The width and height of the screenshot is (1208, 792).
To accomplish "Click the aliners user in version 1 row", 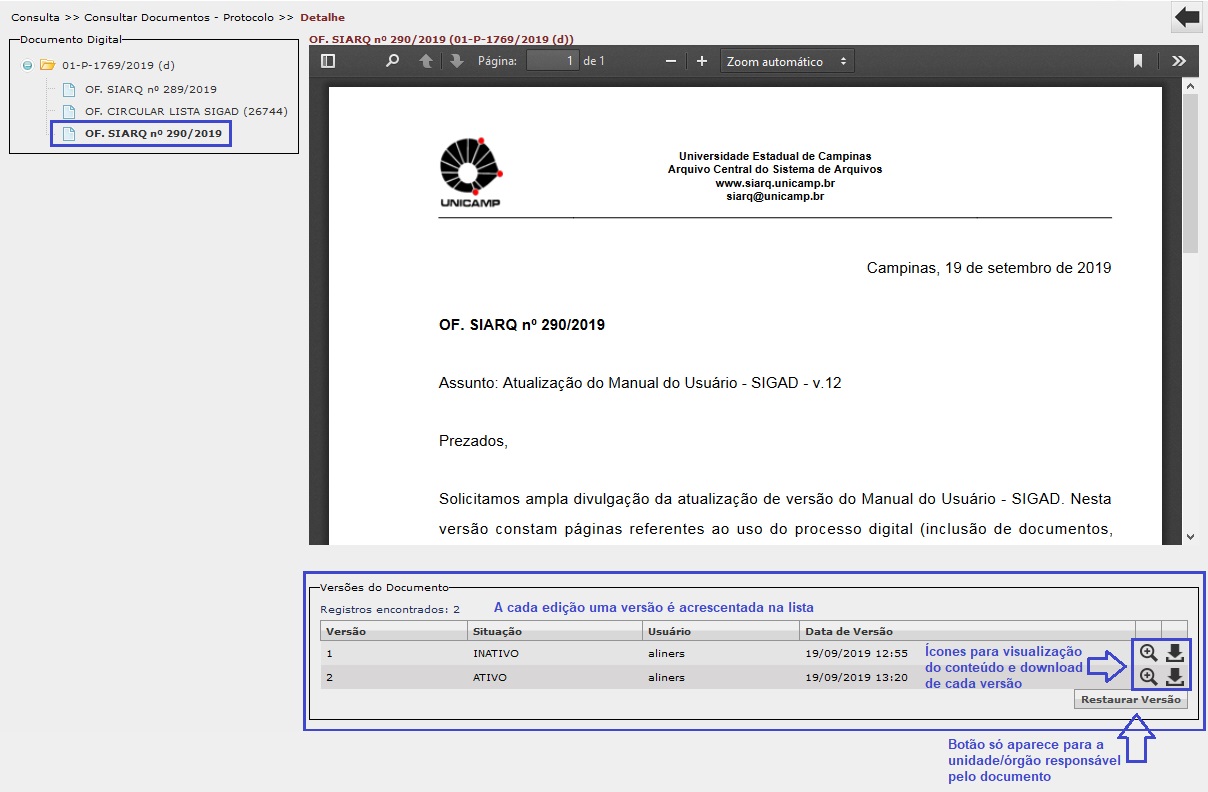I will pyautogui.click(x=666, y=653).
